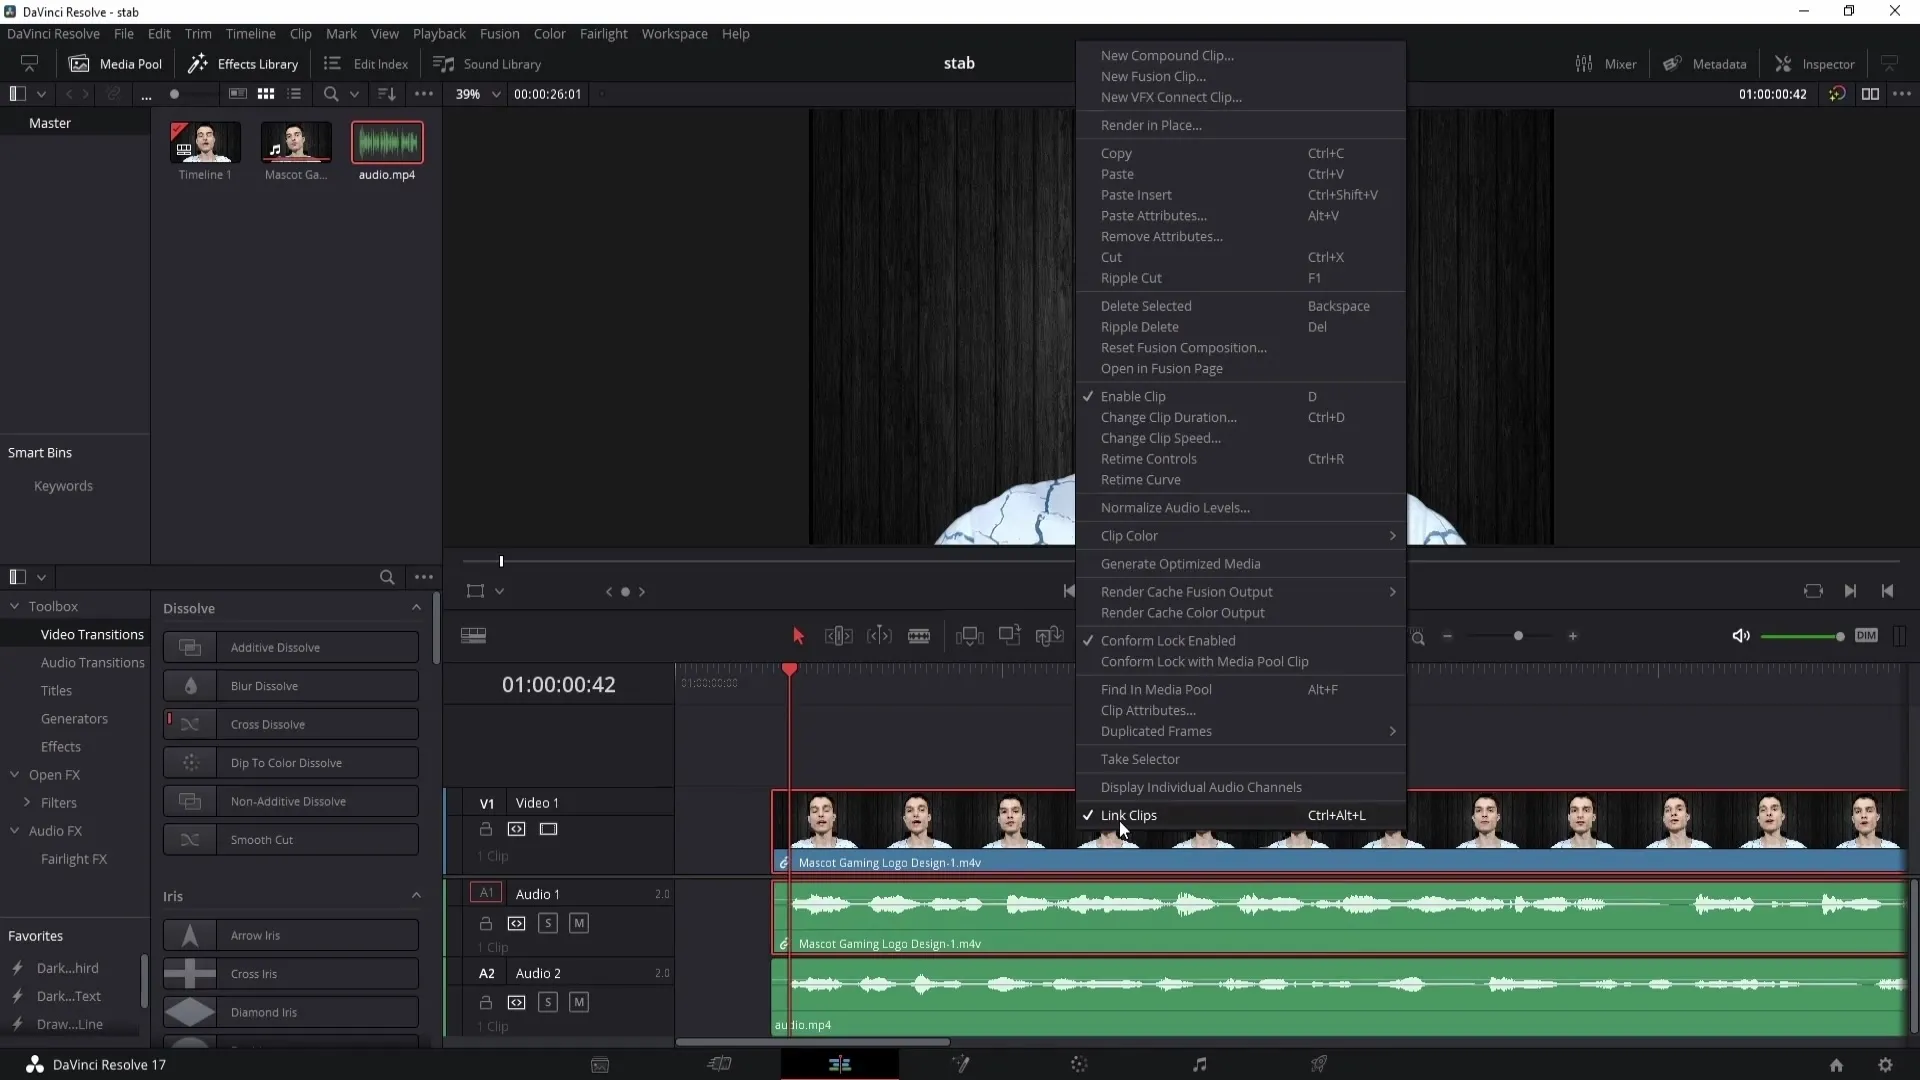Click the Fusion page icon
Image resolution: width=1920 pixels, height=1080 pixels.
[x=960, y=1064]
